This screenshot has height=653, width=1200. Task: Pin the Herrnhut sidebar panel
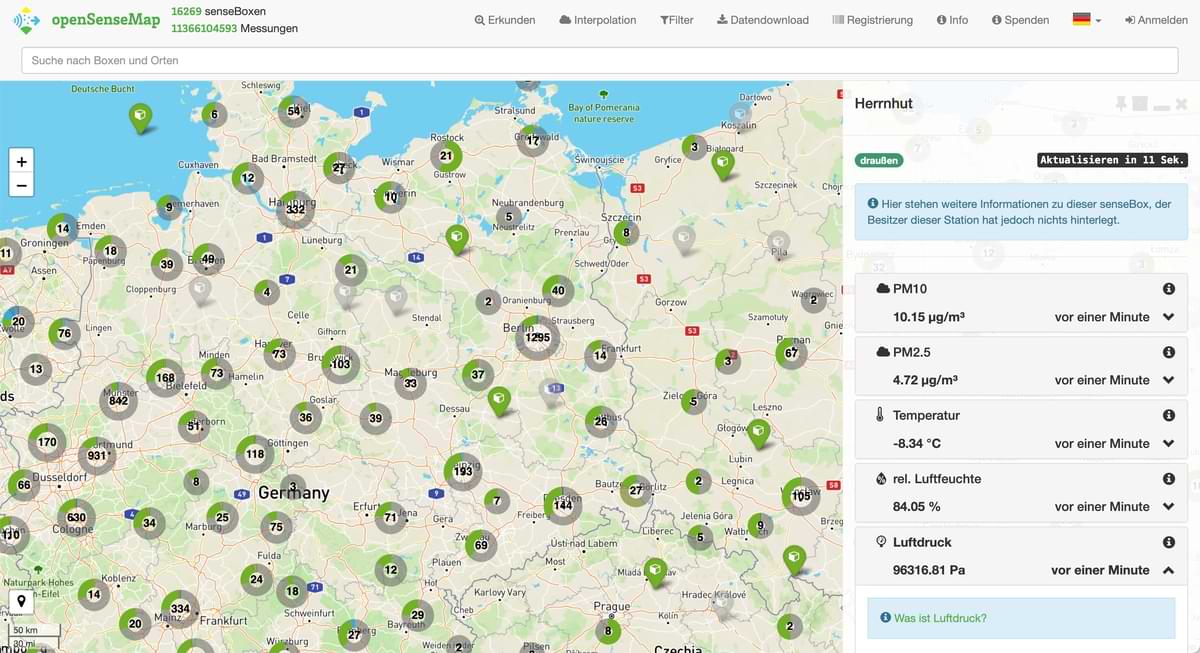[x=1121, y=104]
